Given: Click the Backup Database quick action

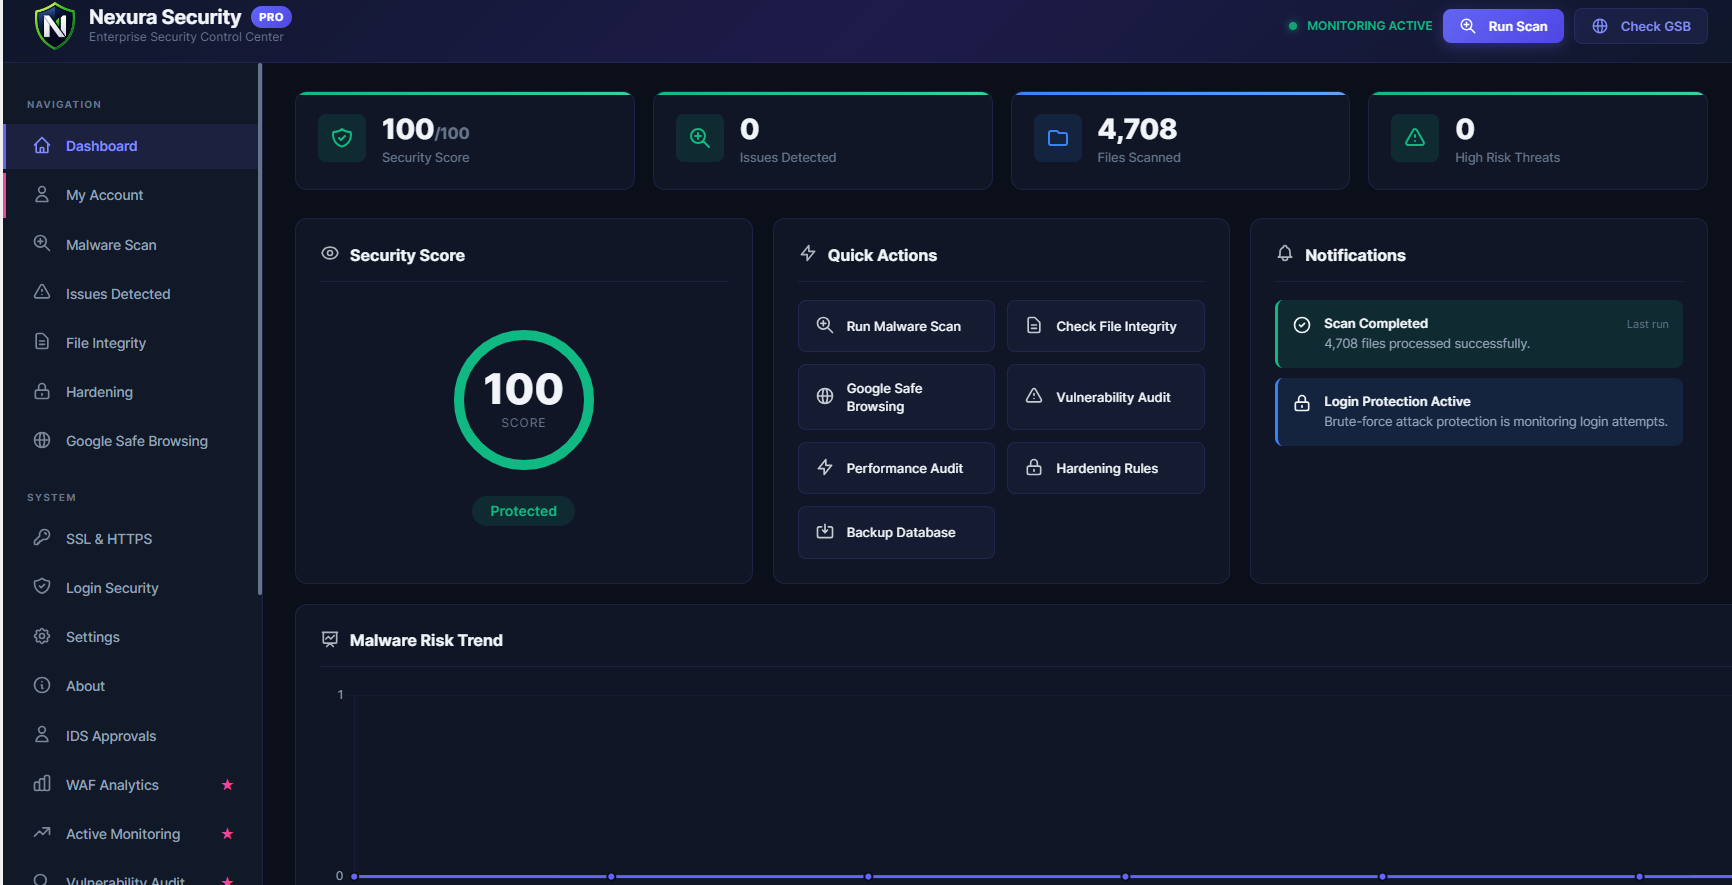Looking at the screenshot, I should [896, 532].
